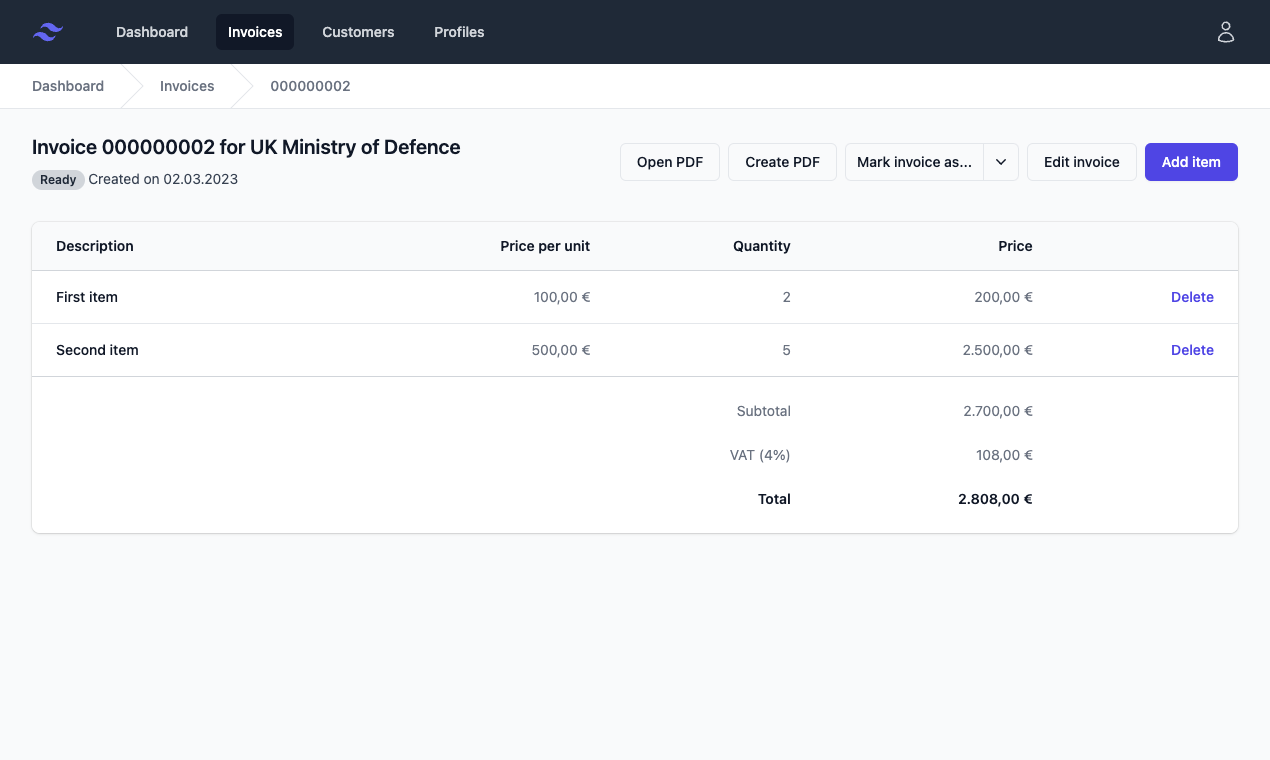
Task: Click Invoices breadcrumb link
Action: click(187, 86)
